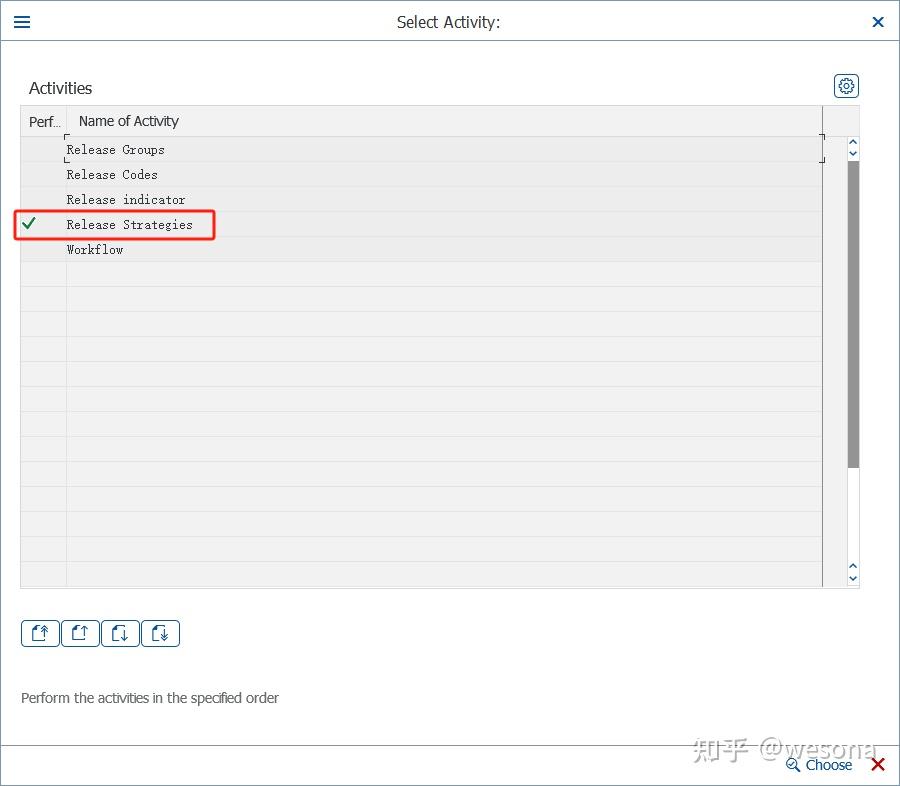Click the red Cancel X at bottom right
The height and width of the screenshot is (786, 900).
(877, 764)
